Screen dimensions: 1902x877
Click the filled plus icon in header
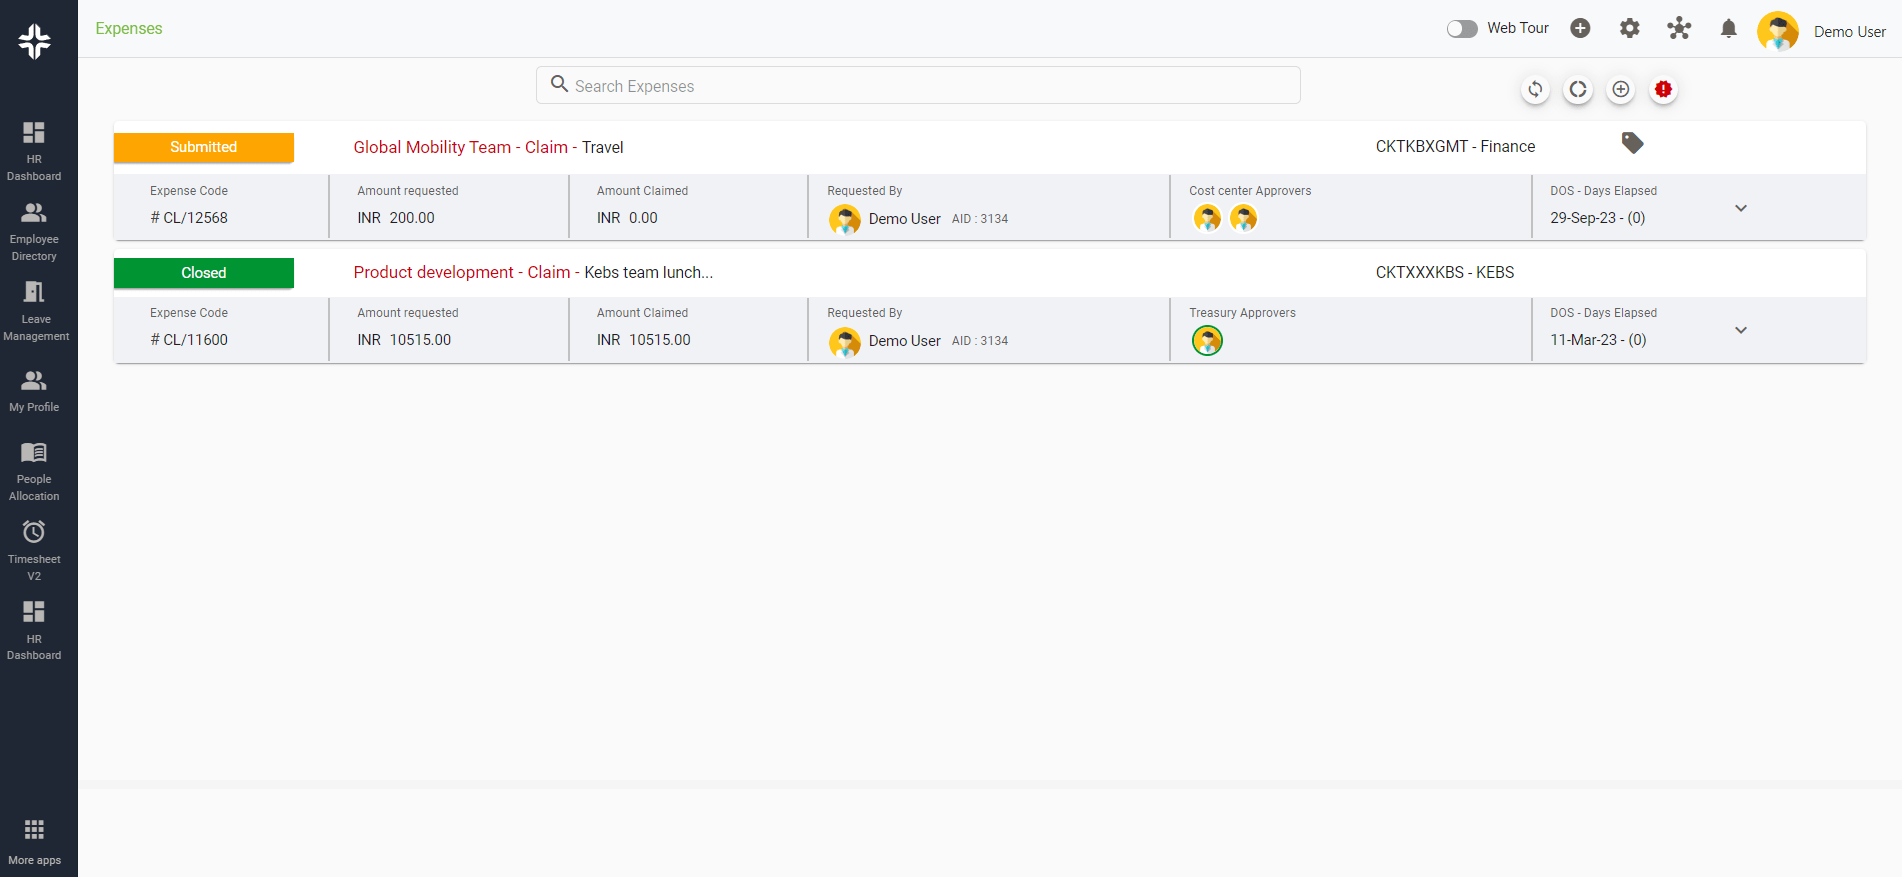(1580, 28)
